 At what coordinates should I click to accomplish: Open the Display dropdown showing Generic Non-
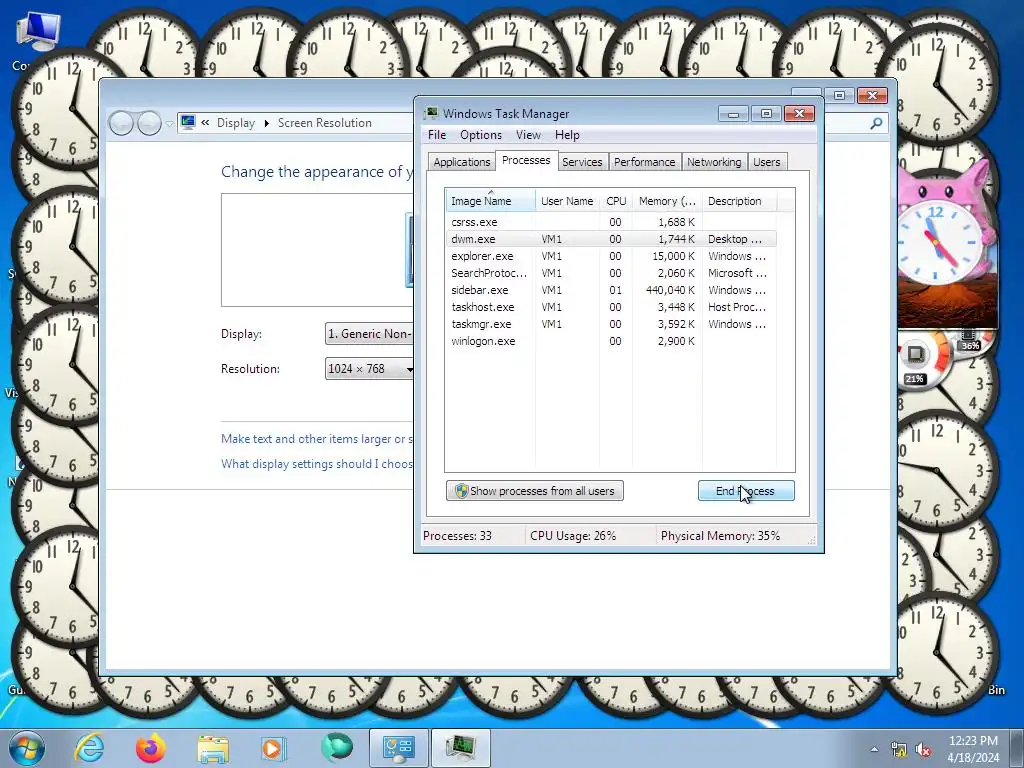point(369,334)
